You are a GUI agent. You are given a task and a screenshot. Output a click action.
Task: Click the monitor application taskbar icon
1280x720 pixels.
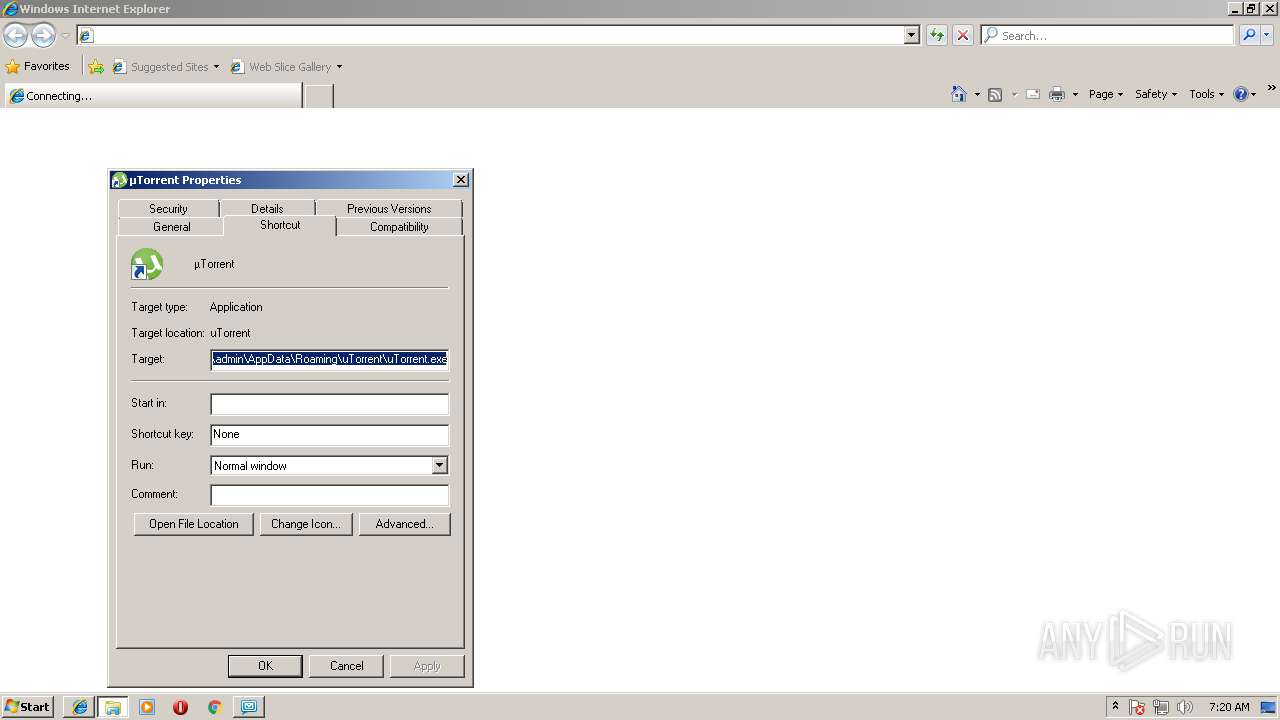(x=248, y=707)
